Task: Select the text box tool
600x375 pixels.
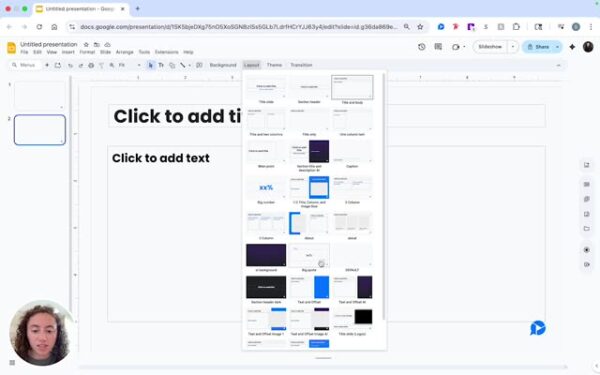Action: pos(161,65)
